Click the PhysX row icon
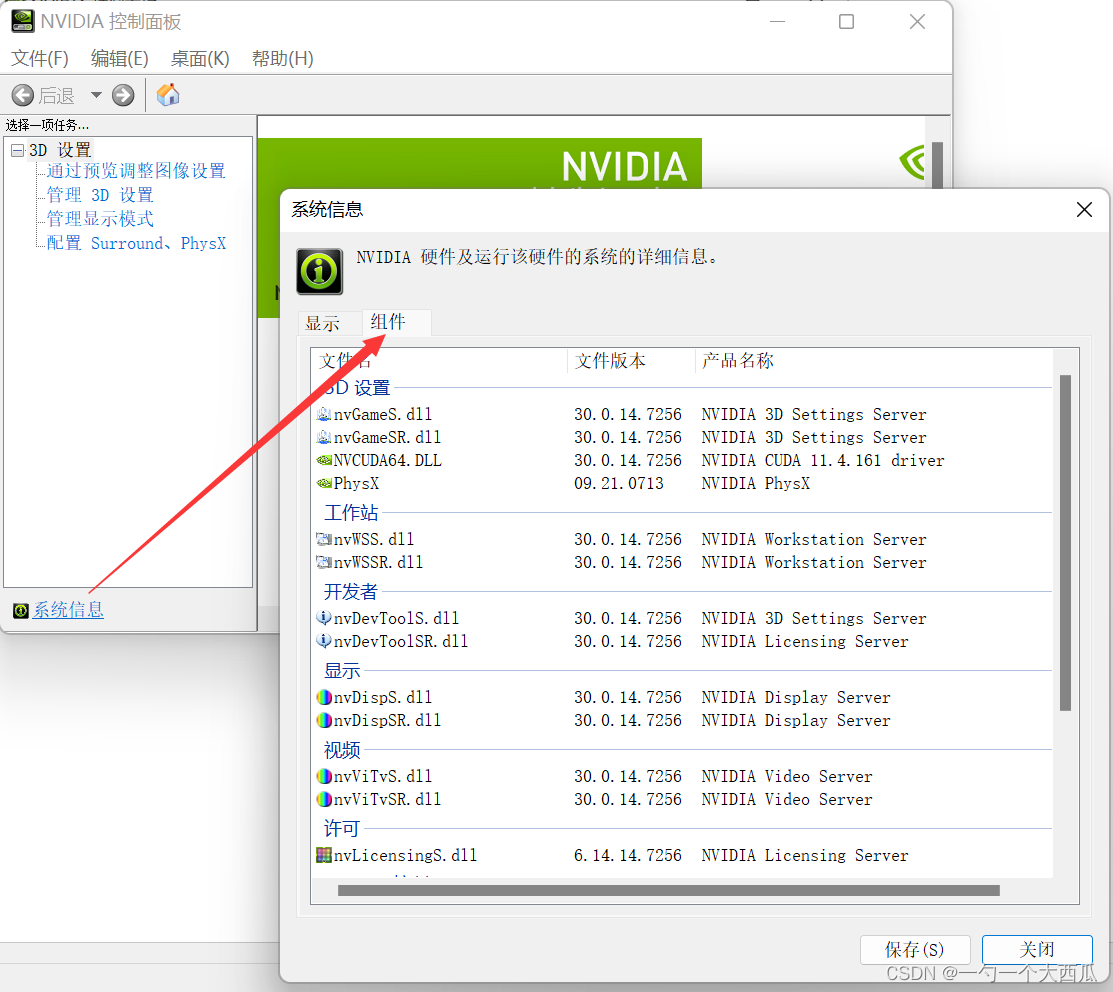Image resolution: width=1113 pixels, height=992 pixels. pos(324,483)
